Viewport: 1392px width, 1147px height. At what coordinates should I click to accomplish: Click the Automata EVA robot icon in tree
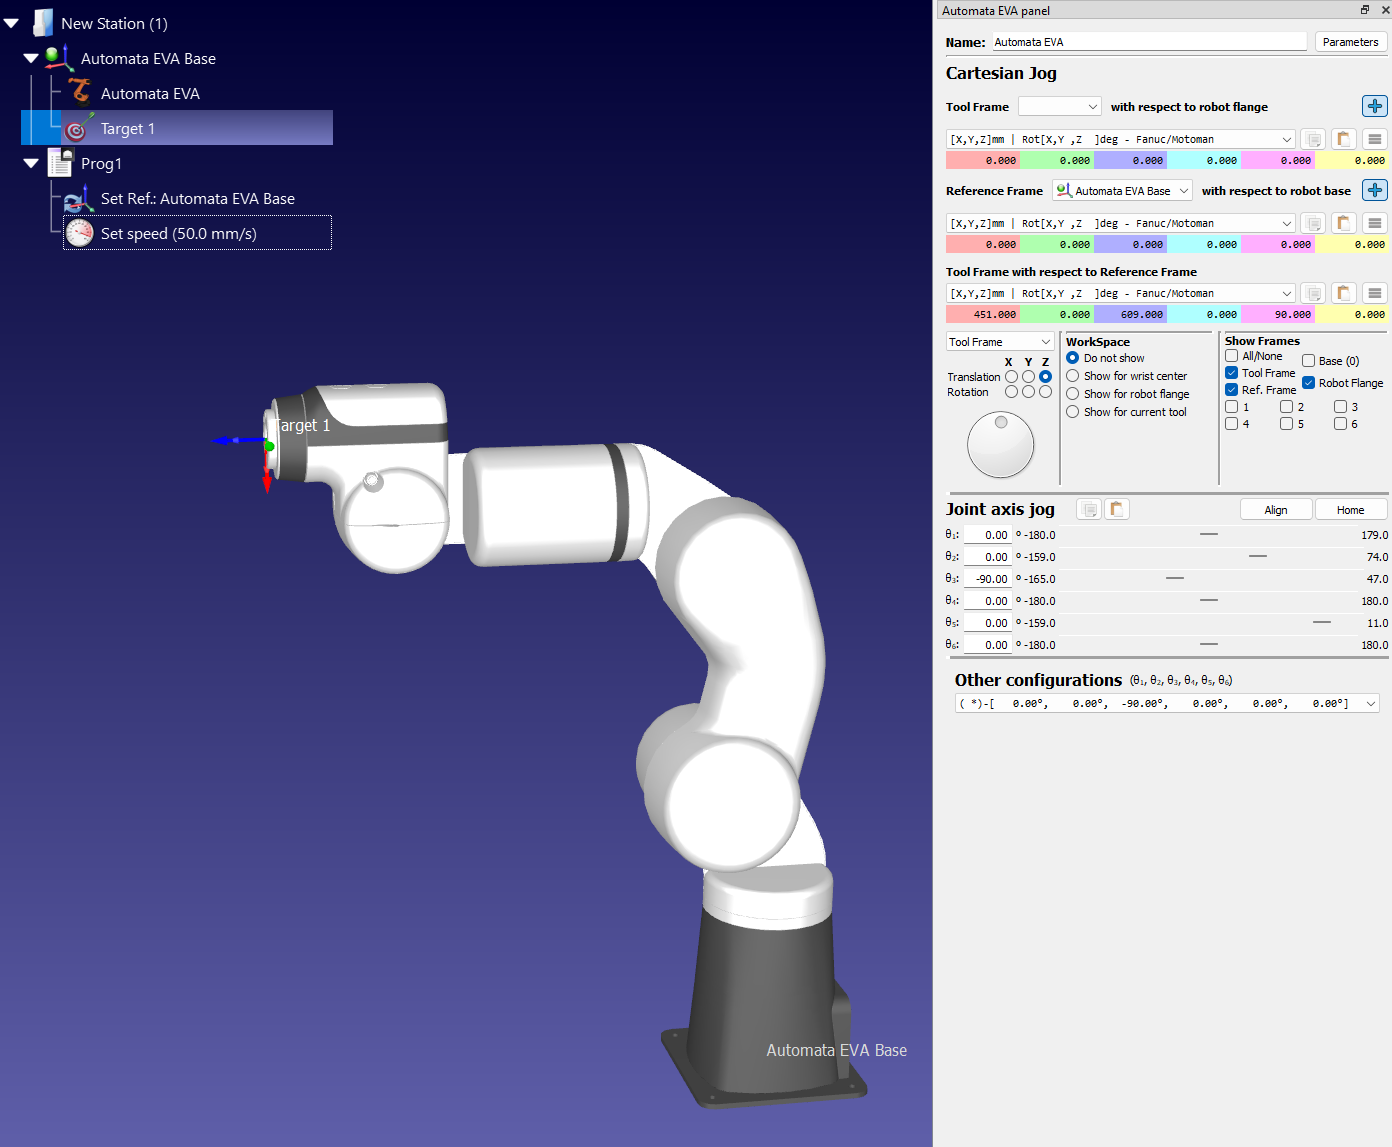click(x=79, y=93)
